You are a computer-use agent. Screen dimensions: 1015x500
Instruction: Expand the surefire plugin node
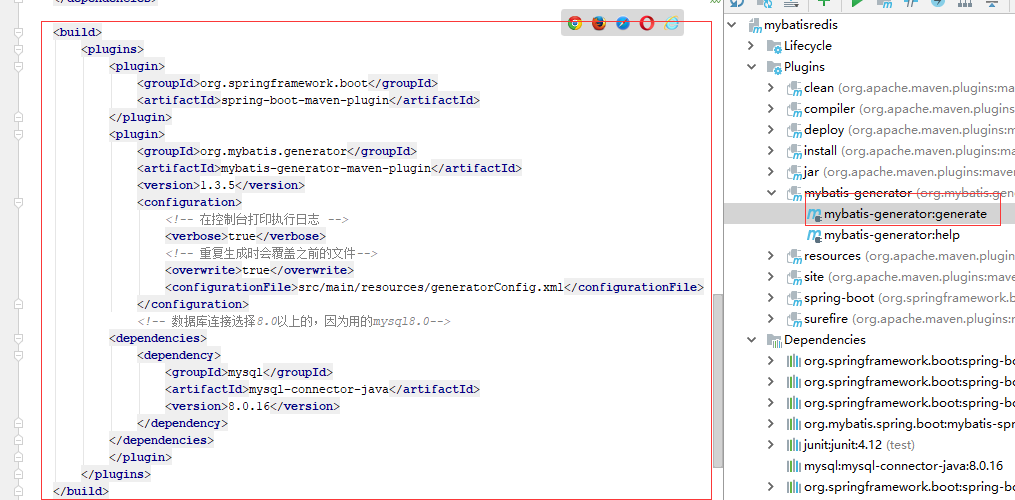click(770, 319)
